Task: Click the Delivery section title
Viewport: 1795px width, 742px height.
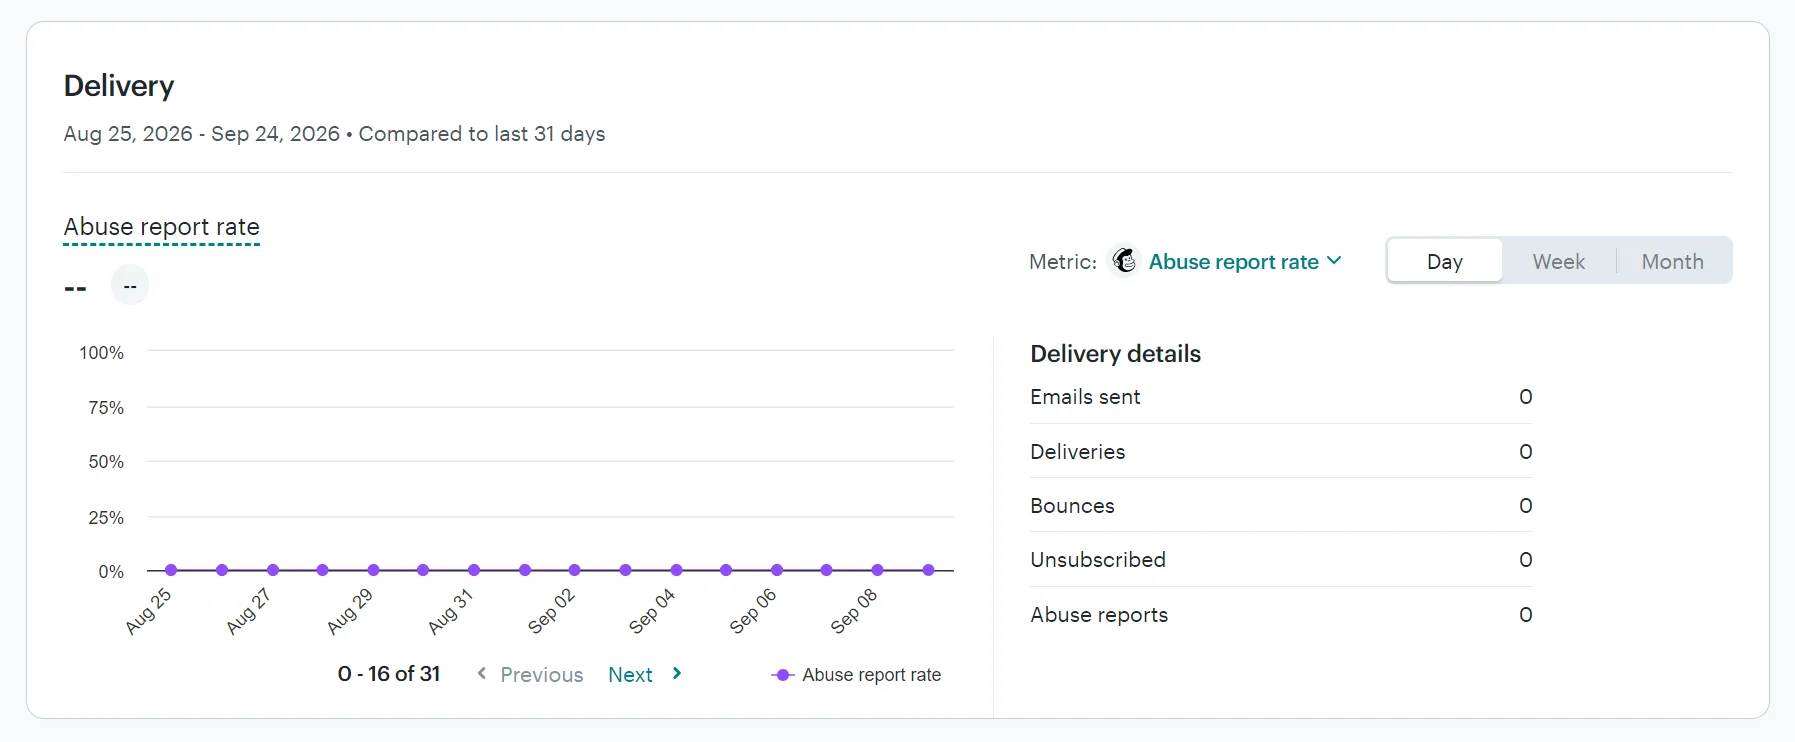Action: pyautogui.click(x=119, y=86)
